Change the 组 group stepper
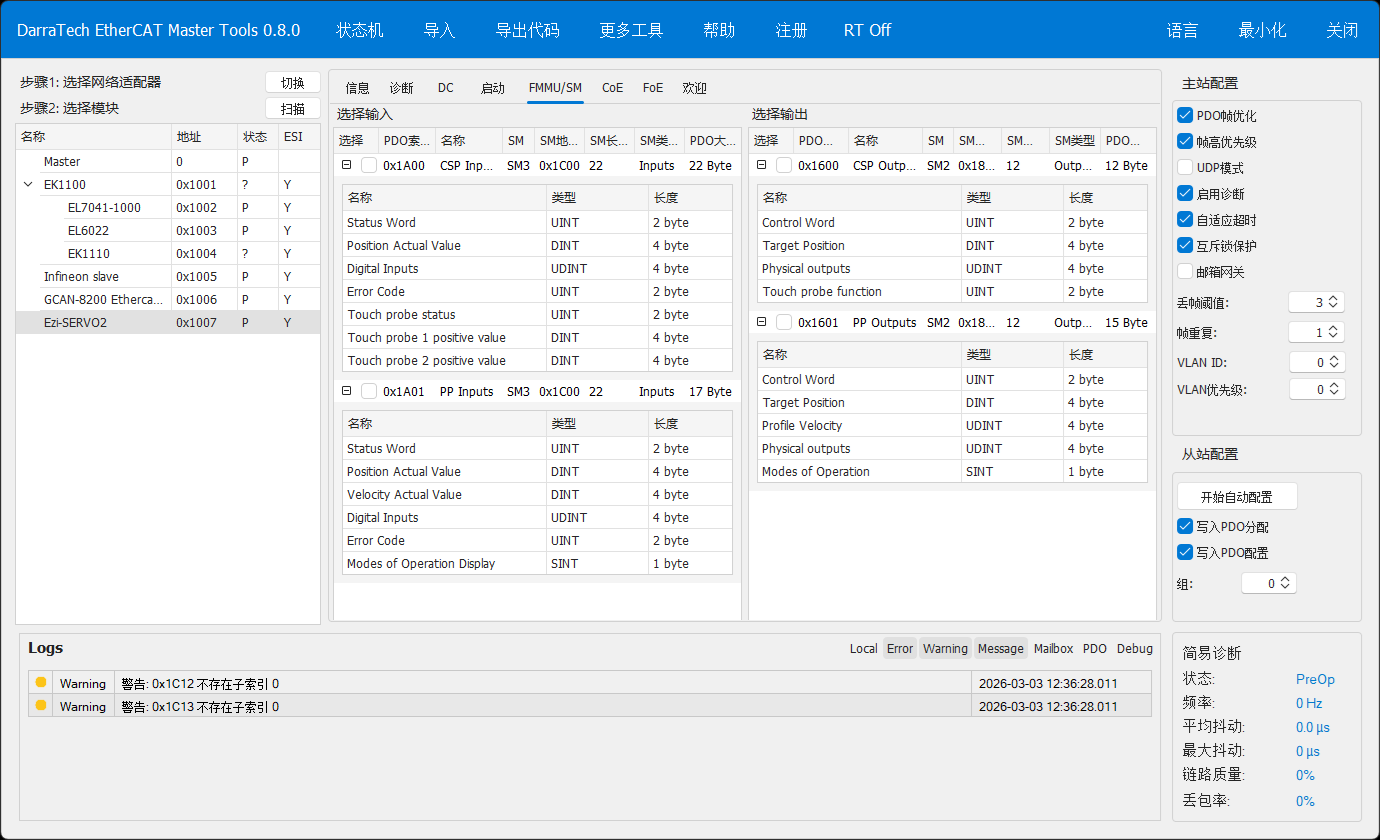Viewport: 1380px width, 840px height. tap(1285, 583)
